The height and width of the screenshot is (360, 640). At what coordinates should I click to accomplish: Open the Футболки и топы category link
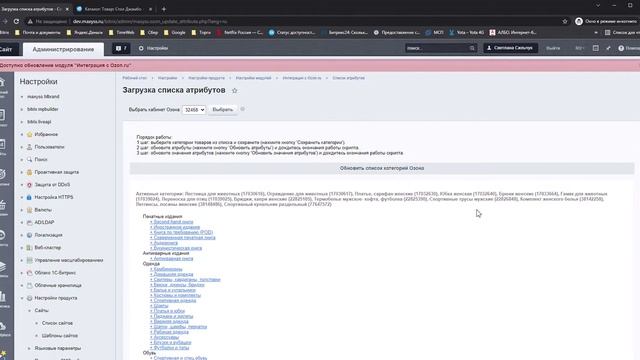click(170, 348)
